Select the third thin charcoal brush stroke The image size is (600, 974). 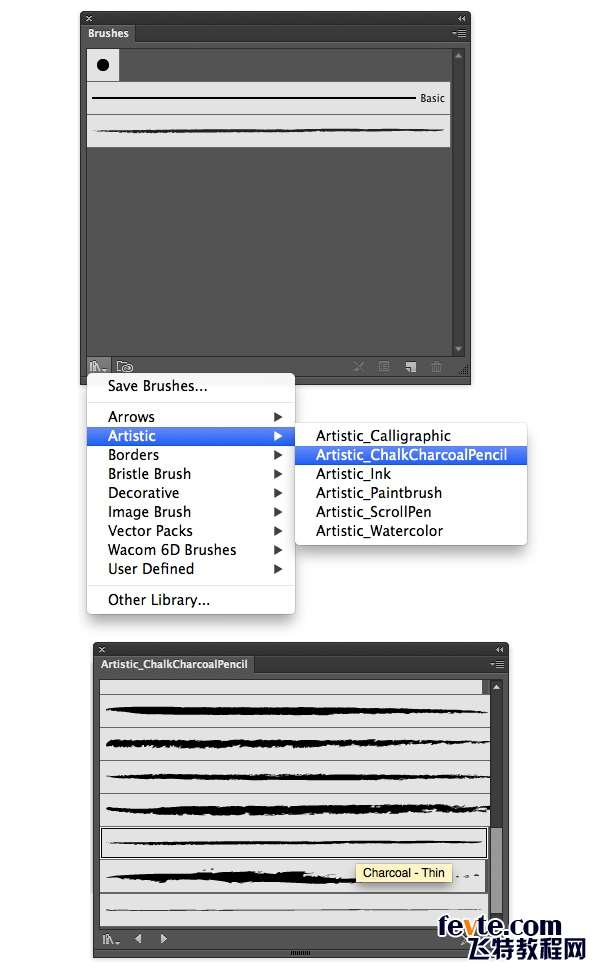click(295, 777)
